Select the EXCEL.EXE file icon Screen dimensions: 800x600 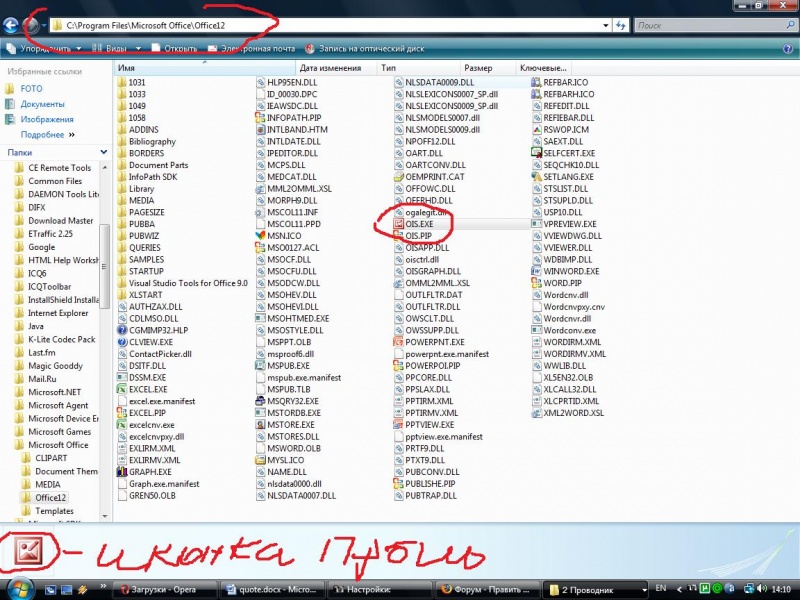(121, 389)
